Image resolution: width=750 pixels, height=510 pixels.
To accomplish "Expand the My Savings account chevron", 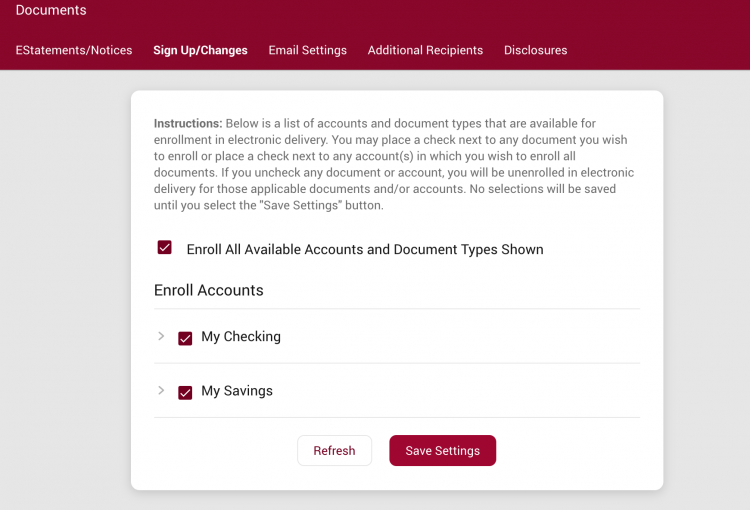I will point(161,390).
